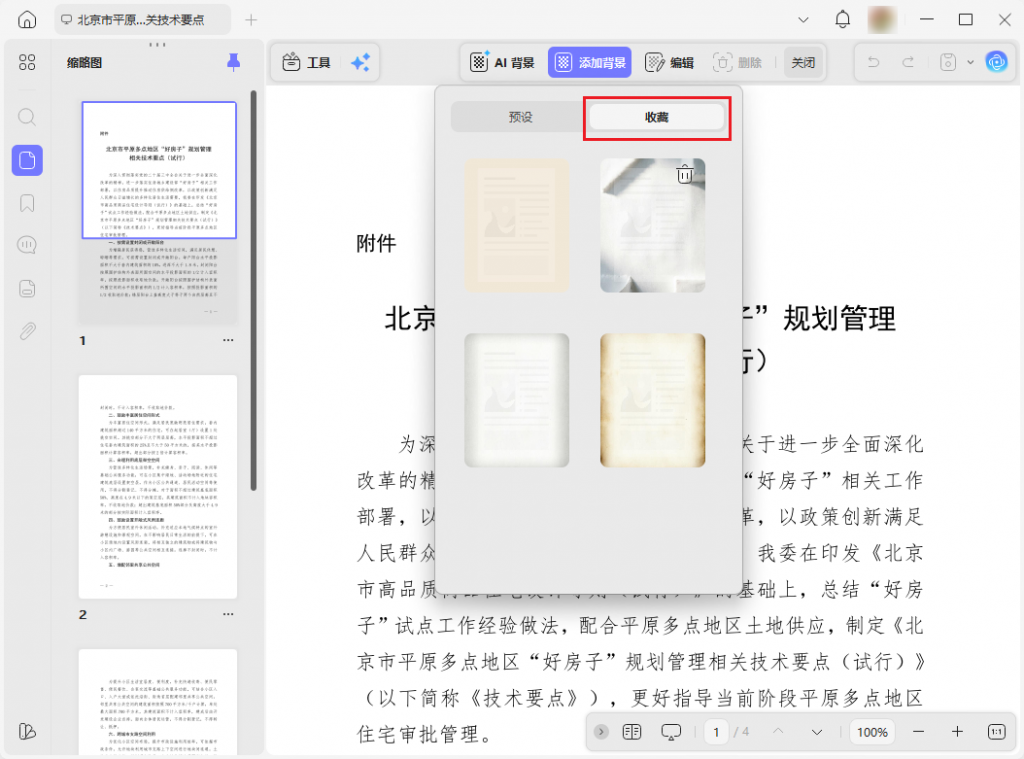Click the AI 背景 button

coord(503,63)
